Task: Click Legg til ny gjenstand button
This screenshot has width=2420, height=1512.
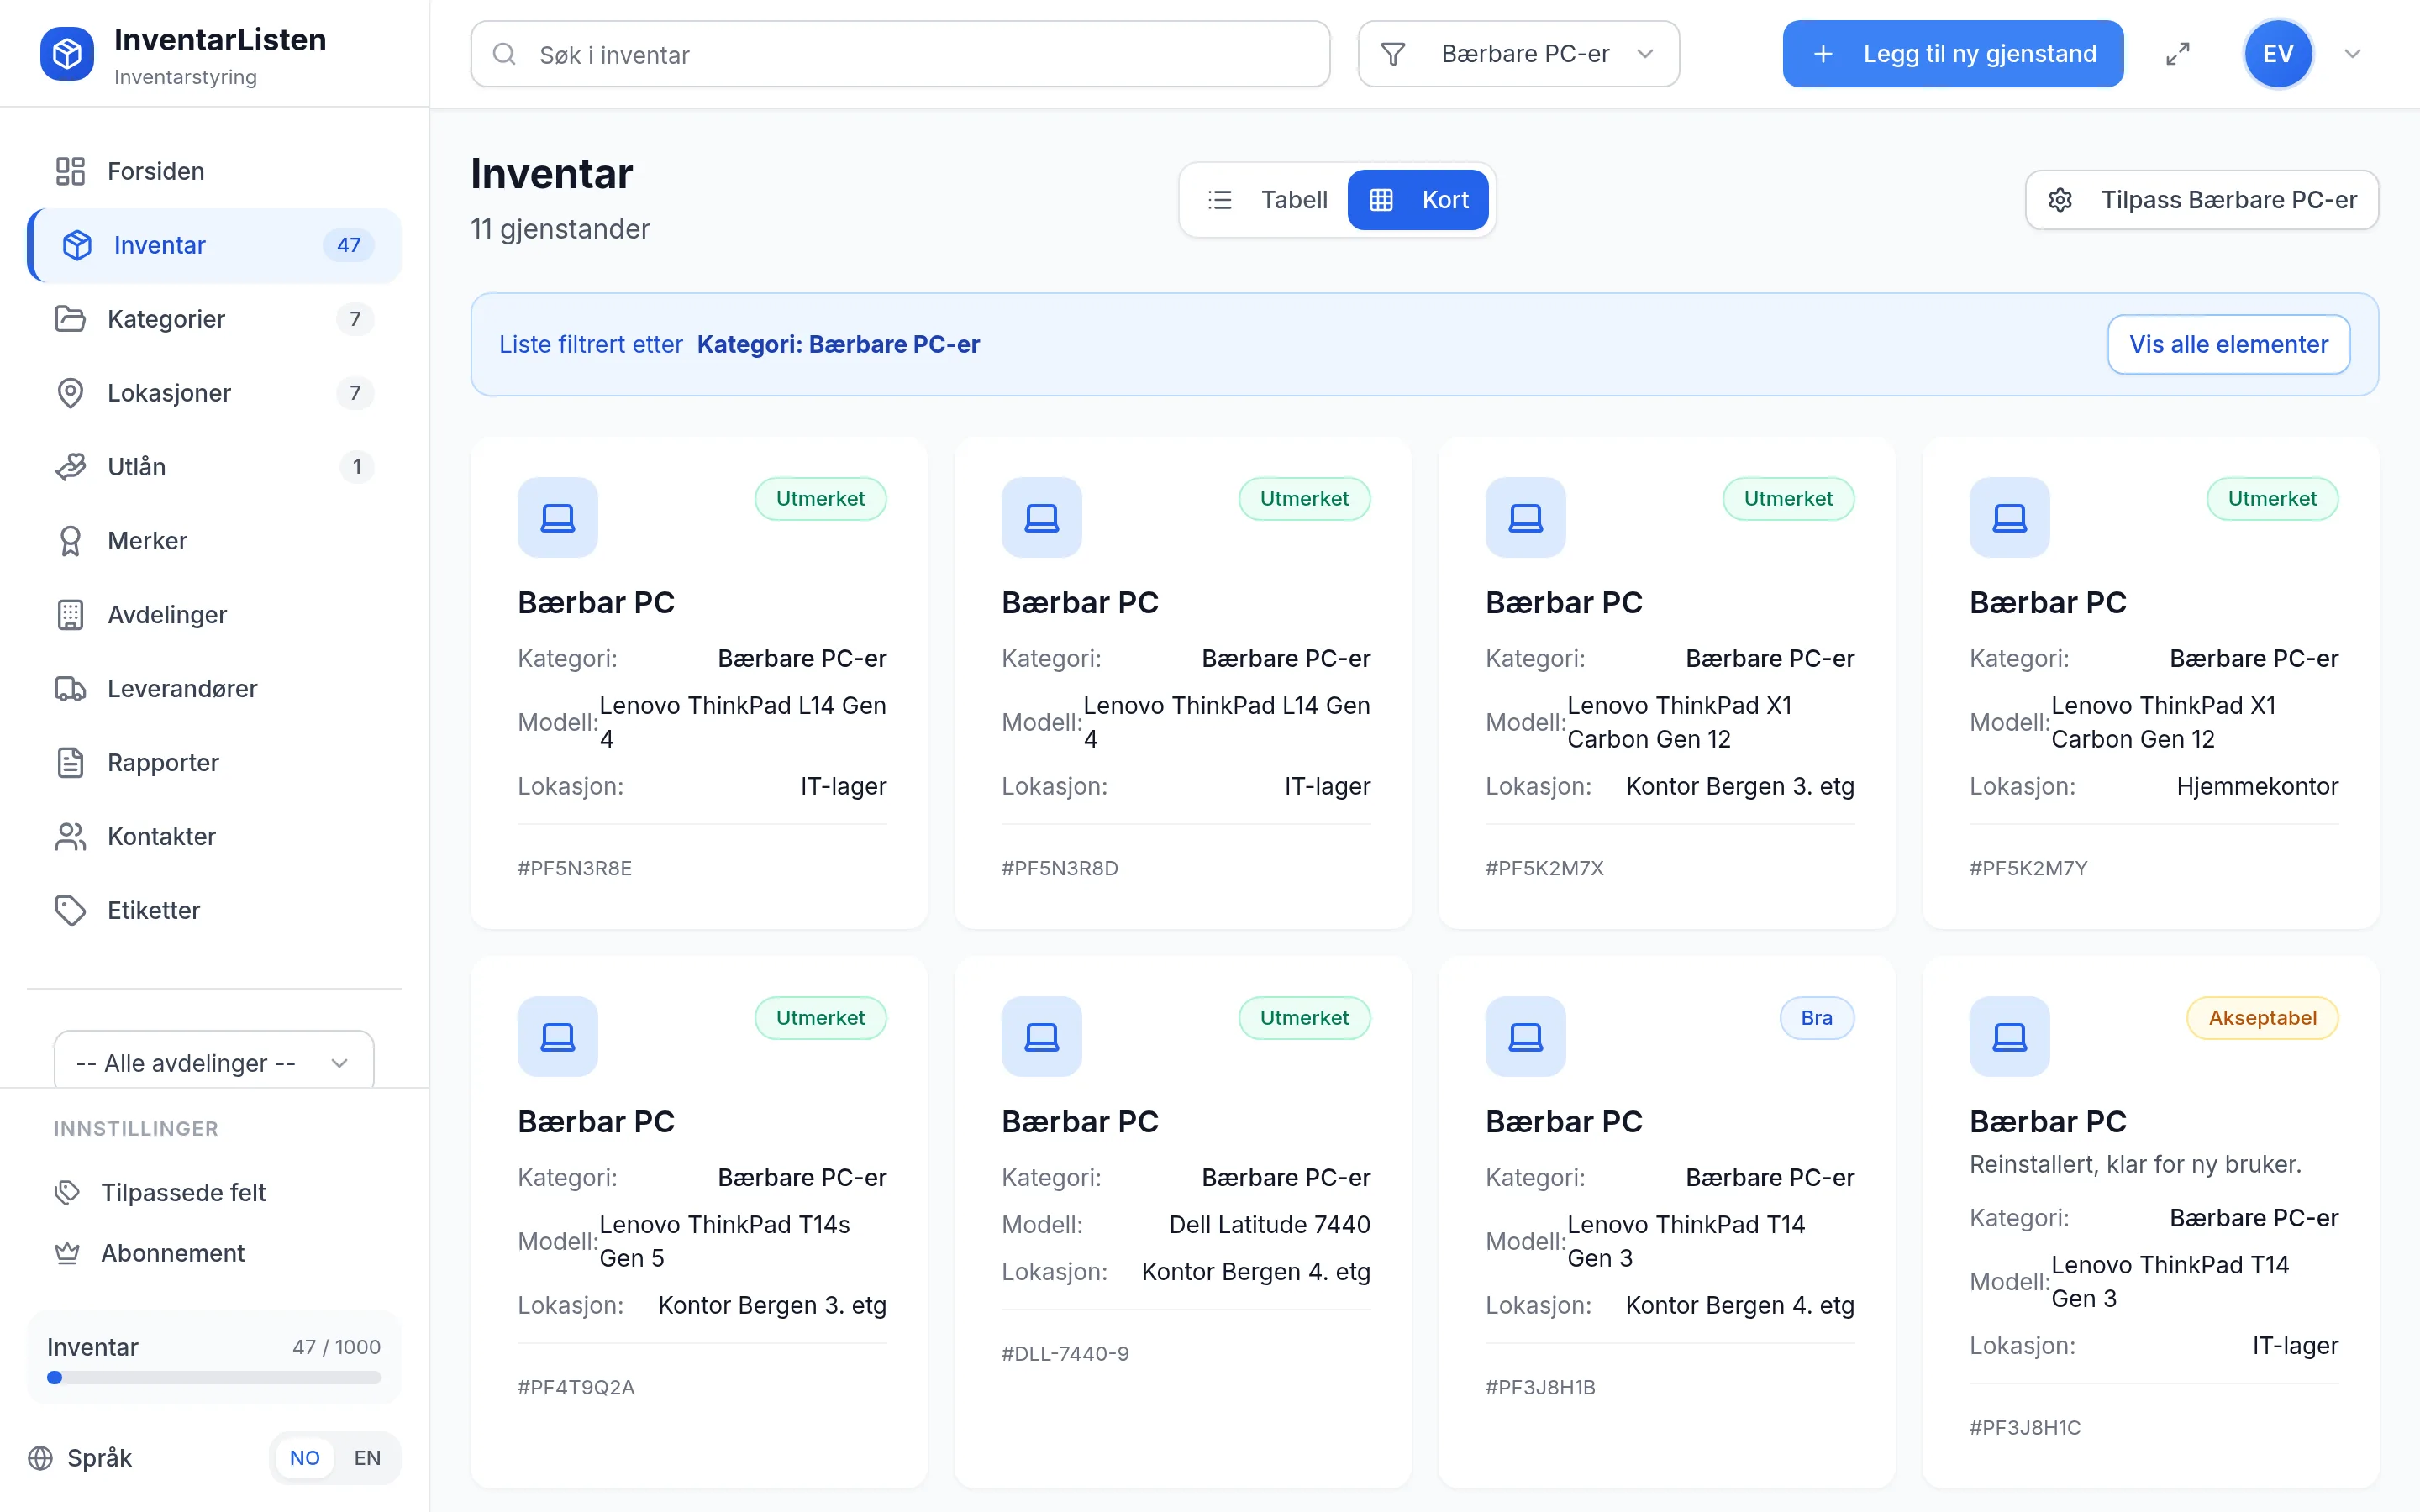Action: point(1952,54)
